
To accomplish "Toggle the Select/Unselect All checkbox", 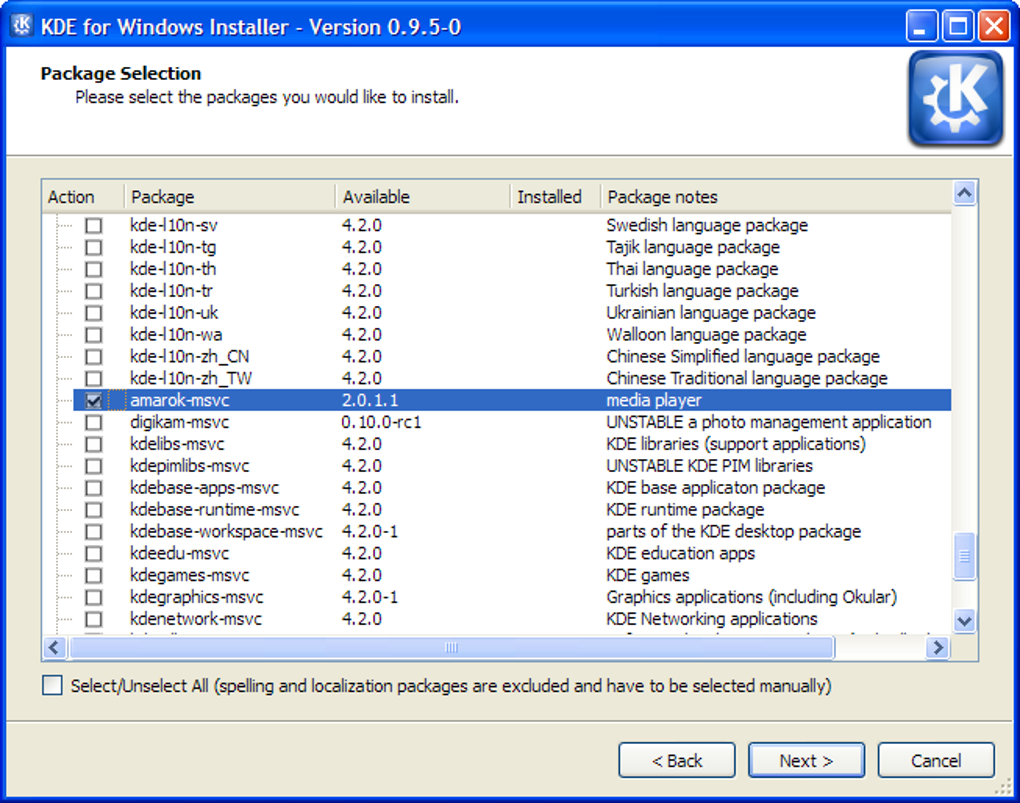I will tap(52, 685).
